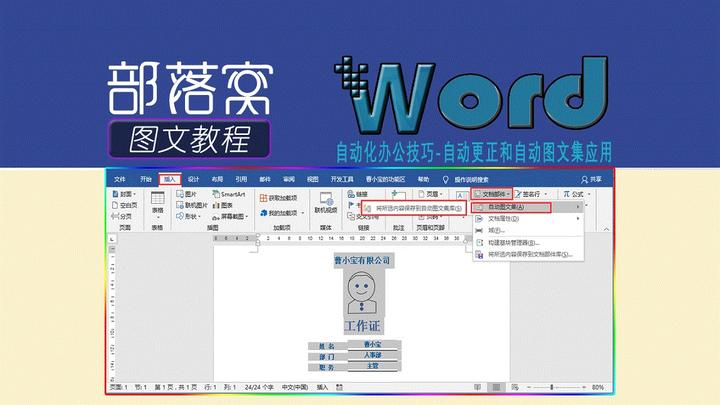Choose the 域 field menu item
Image resolution: width=720 pixels, height=405 pixels.
528,230
